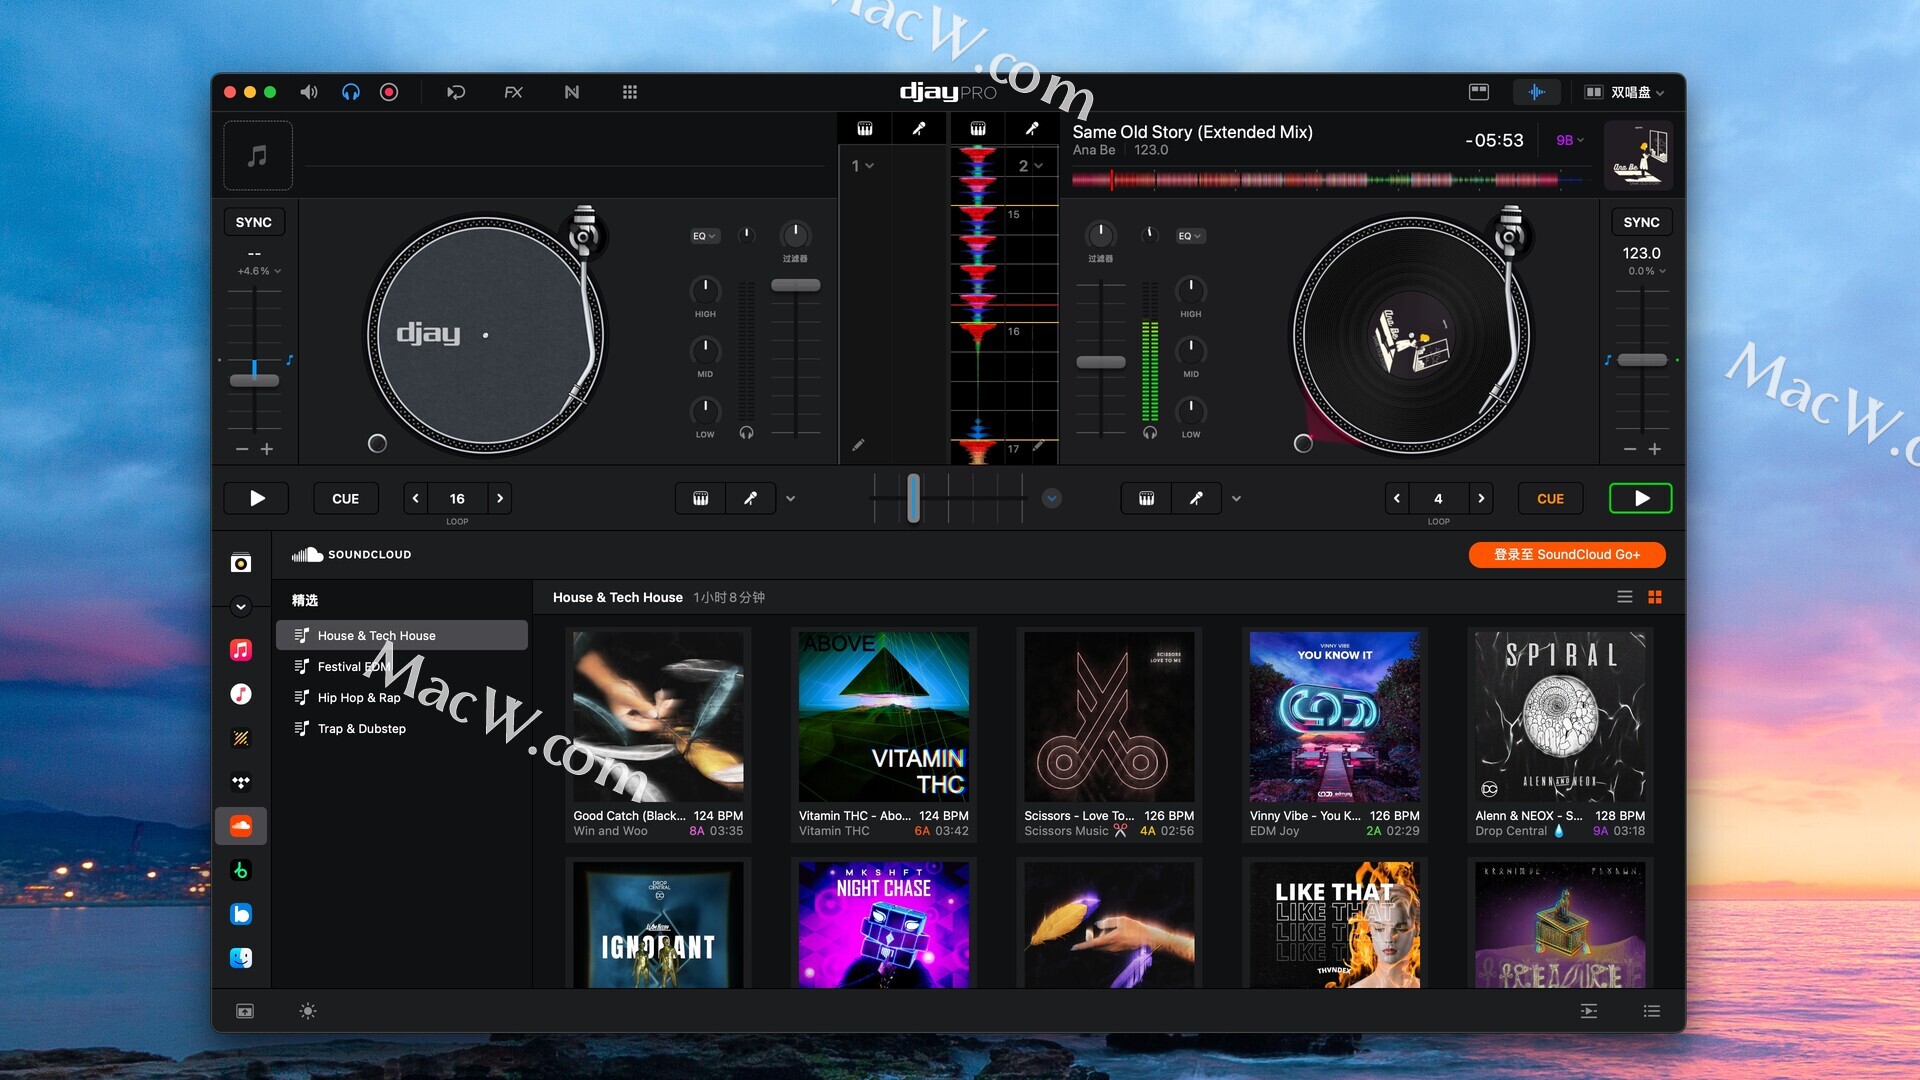The height and width of the screenshot is (1080, 1920).
Task: Select Festival EDM playlist
Action: pos(402,666)
